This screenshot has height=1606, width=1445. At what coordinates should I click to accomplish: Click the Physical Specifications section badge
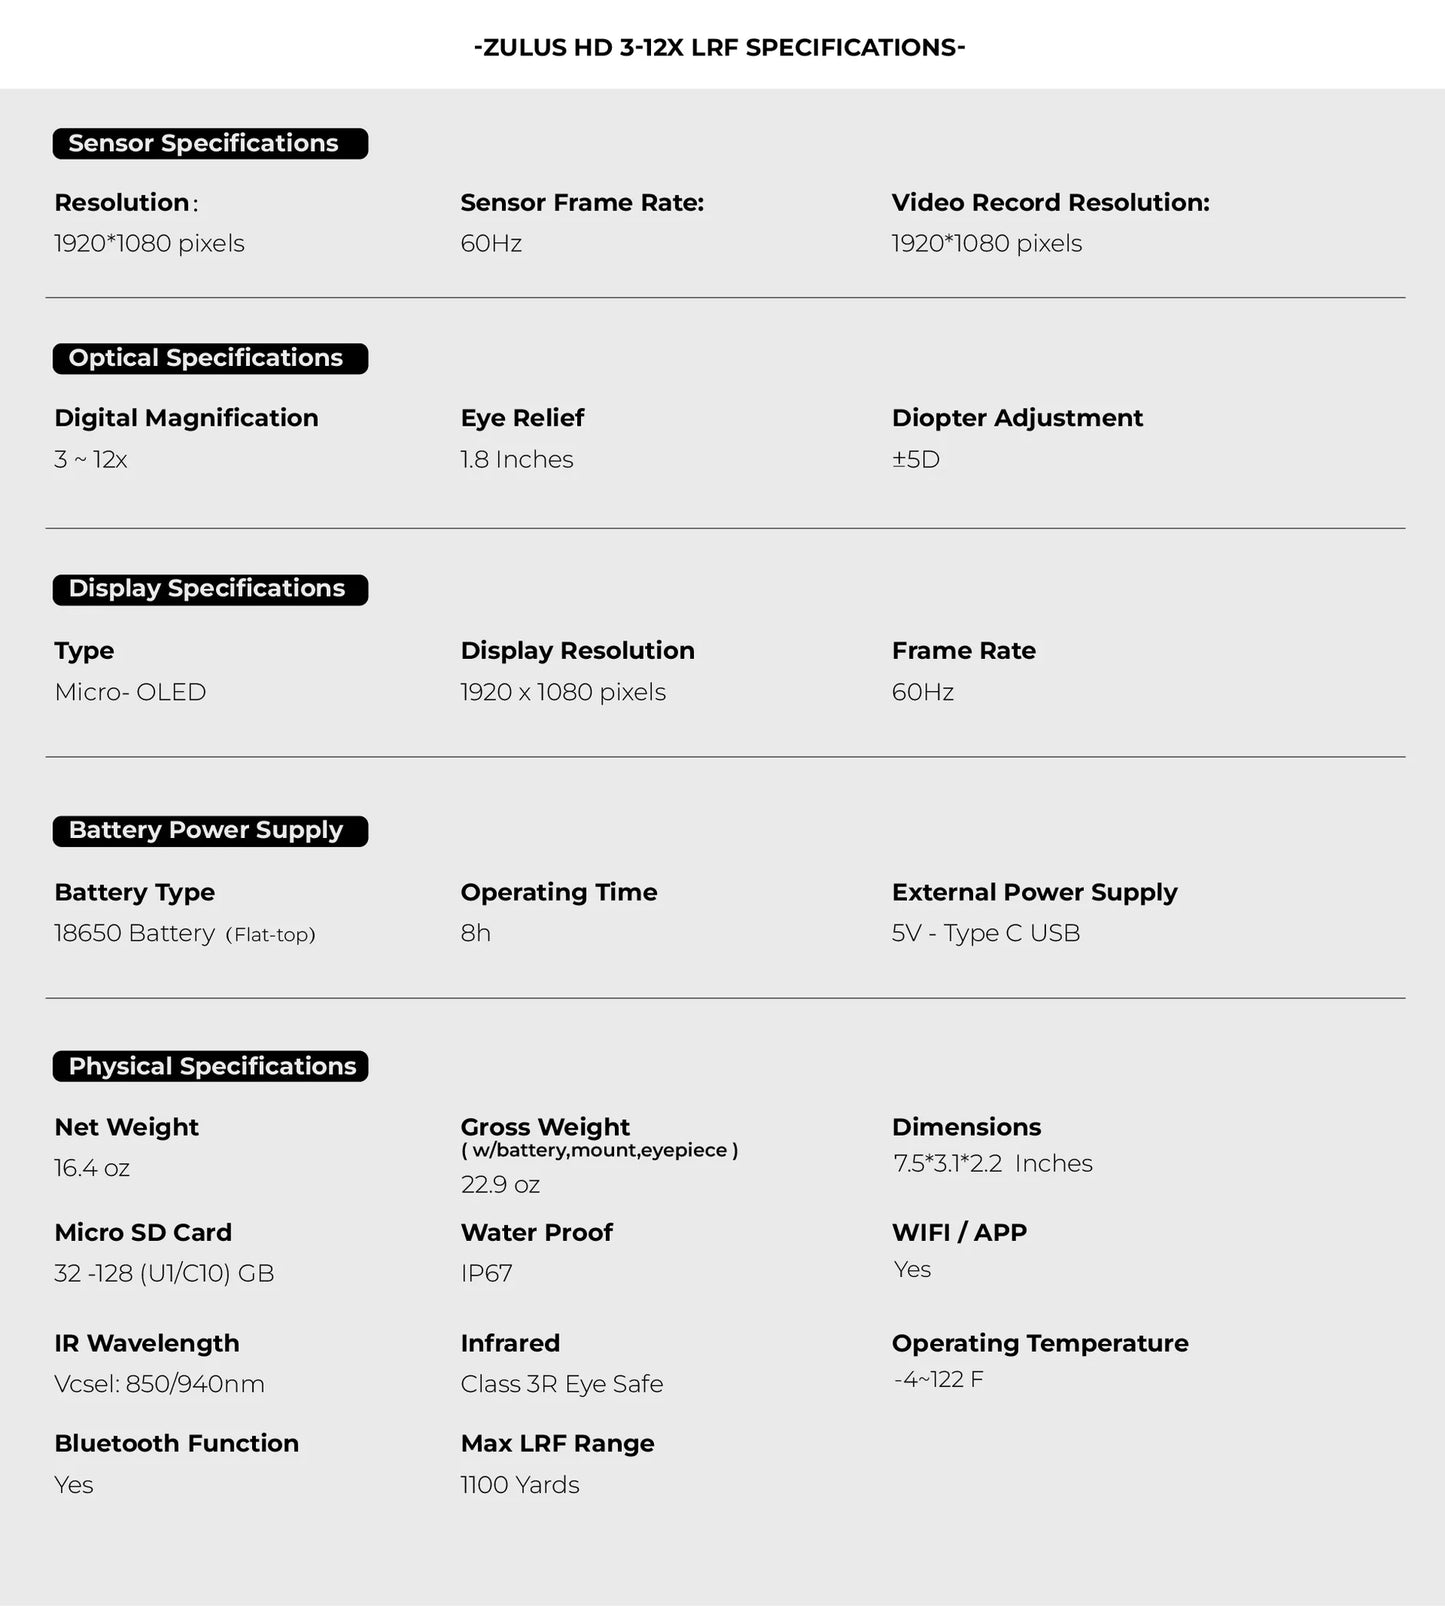[210, 1066]
